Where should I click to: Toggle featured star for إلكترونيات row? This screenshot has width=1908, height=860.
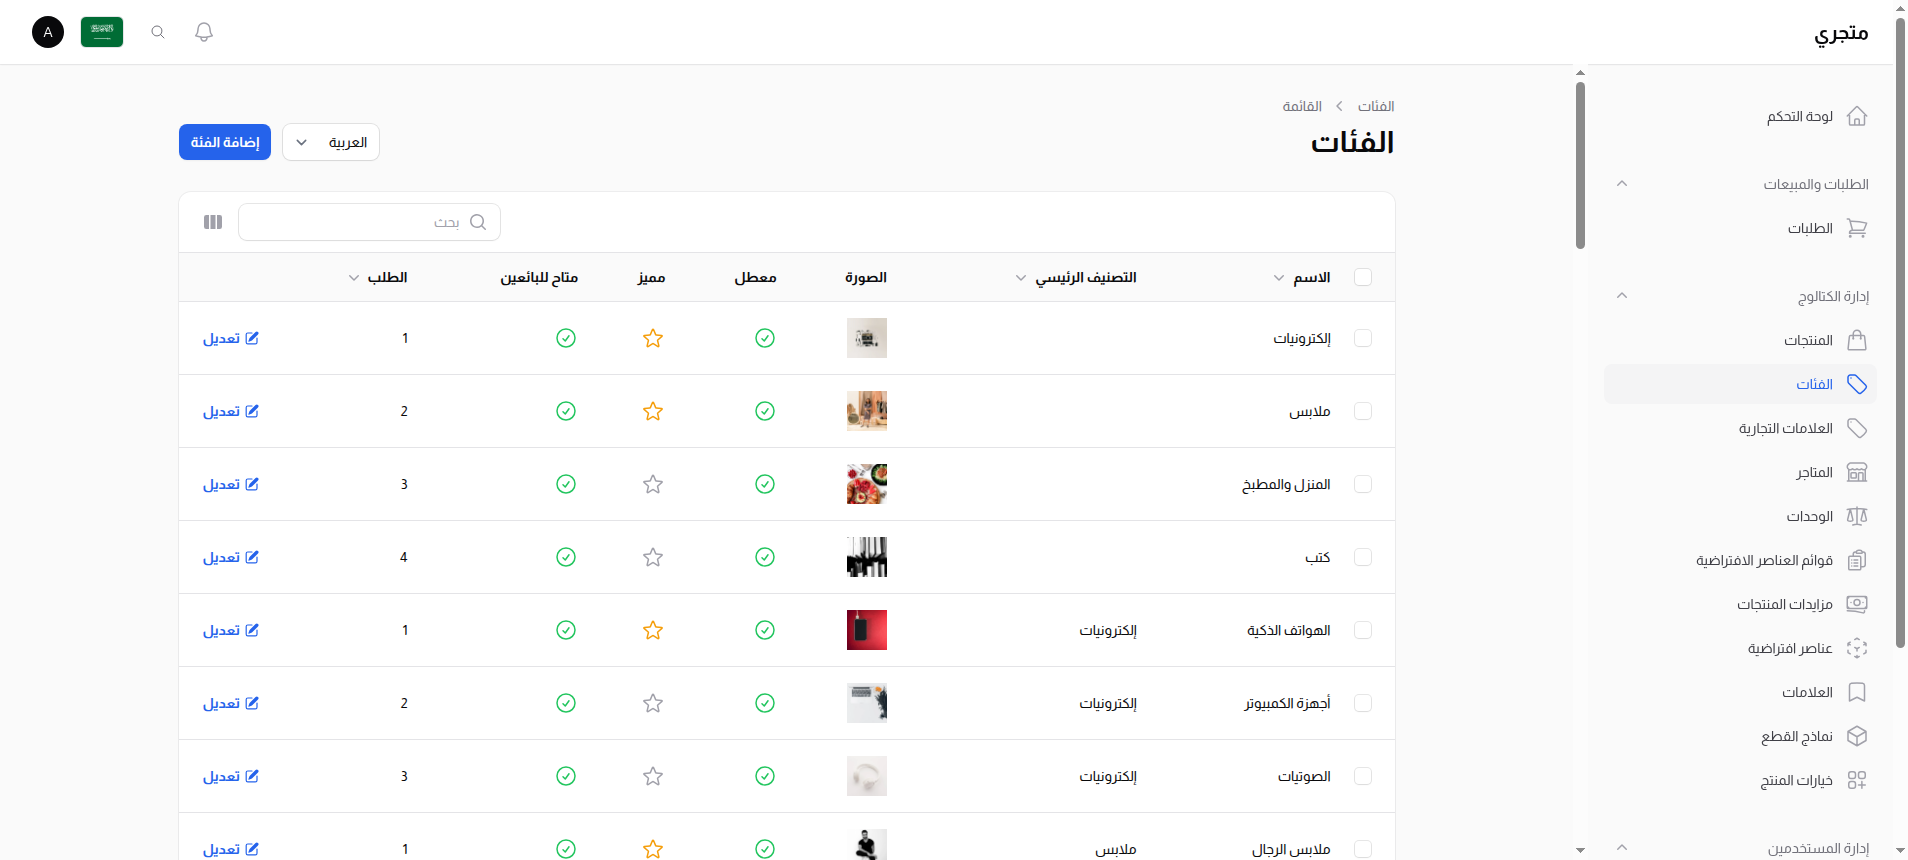coord(653,338)
